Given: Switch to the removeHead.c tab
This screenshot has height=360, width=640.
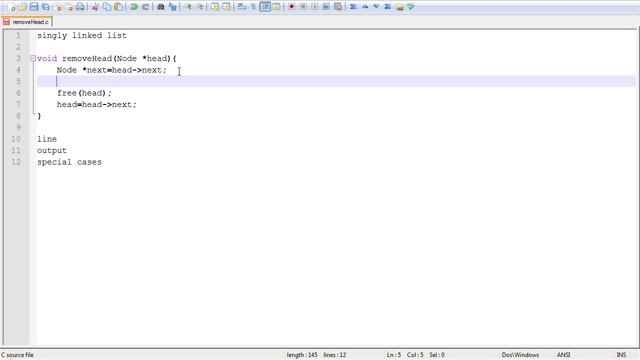Looking at the screenshot, I should tap(27, 22).
